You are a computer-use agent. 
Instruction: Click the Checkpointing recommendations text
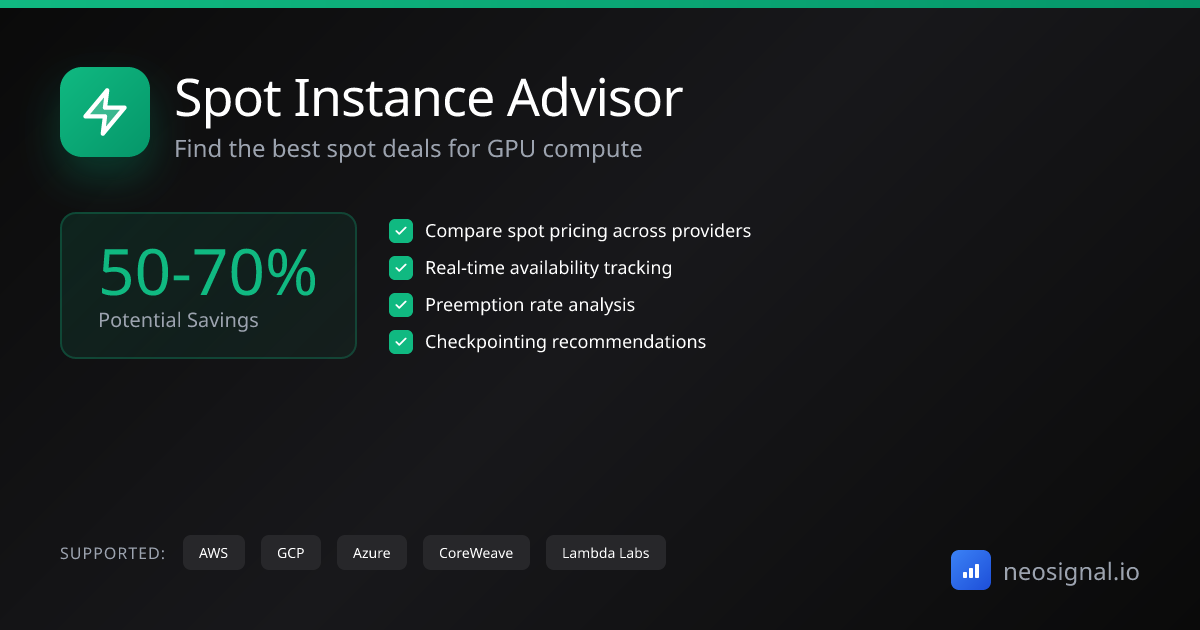[x=565, y=342]
